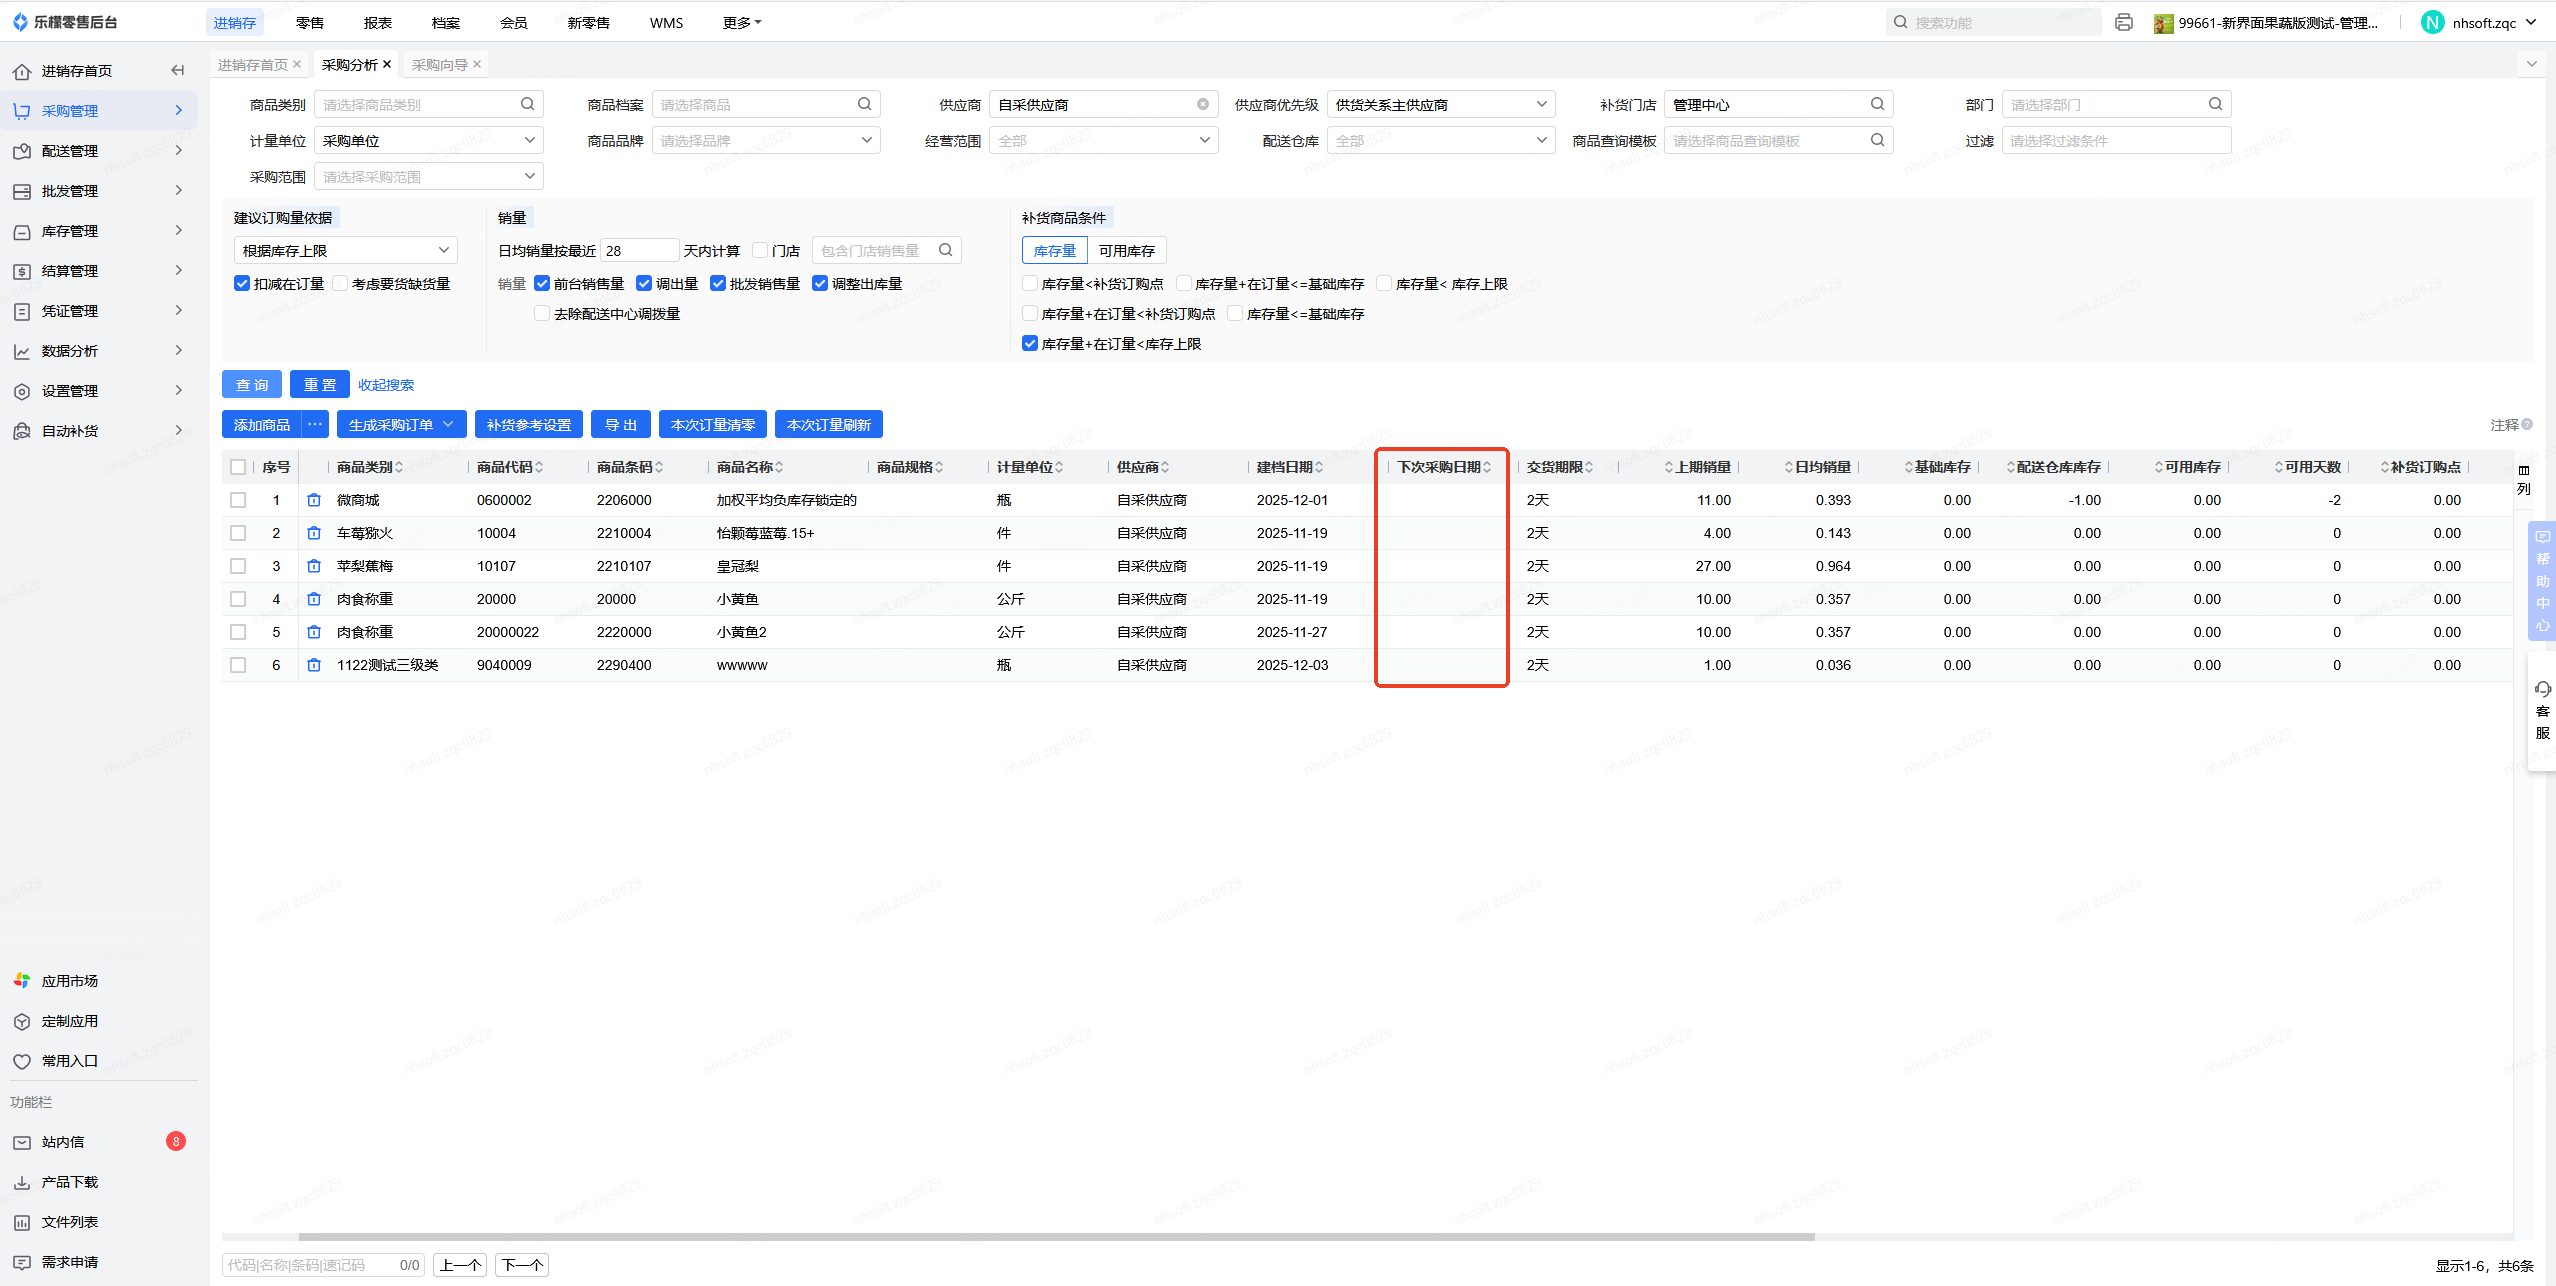Viewport: 2556px width, 1286px height.
Task: Open the 计量单位 dropdown
Action: pos(429,140)
